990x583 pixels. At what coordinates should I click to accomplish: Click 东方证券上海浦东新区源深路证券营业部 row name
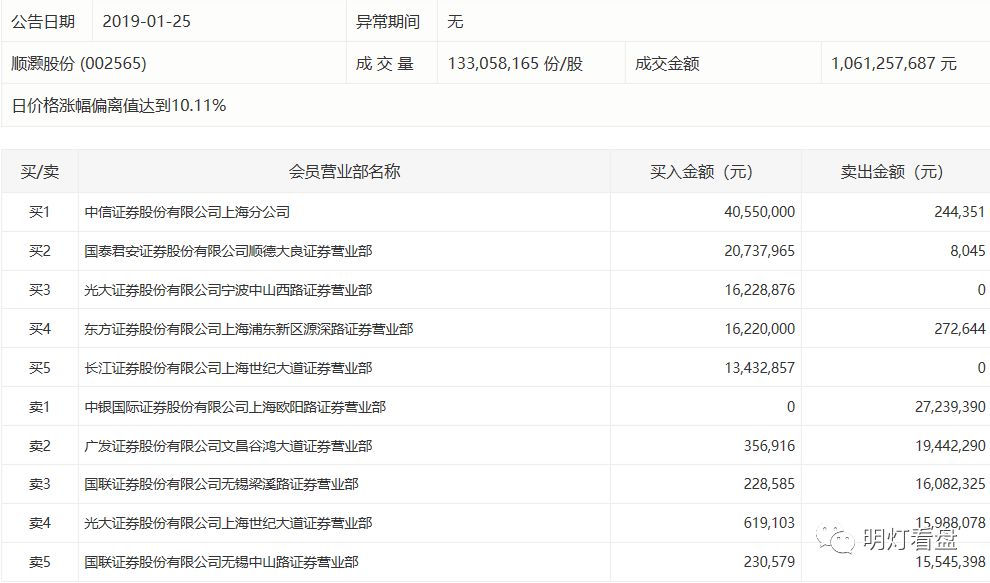click(x=249, y=329)
